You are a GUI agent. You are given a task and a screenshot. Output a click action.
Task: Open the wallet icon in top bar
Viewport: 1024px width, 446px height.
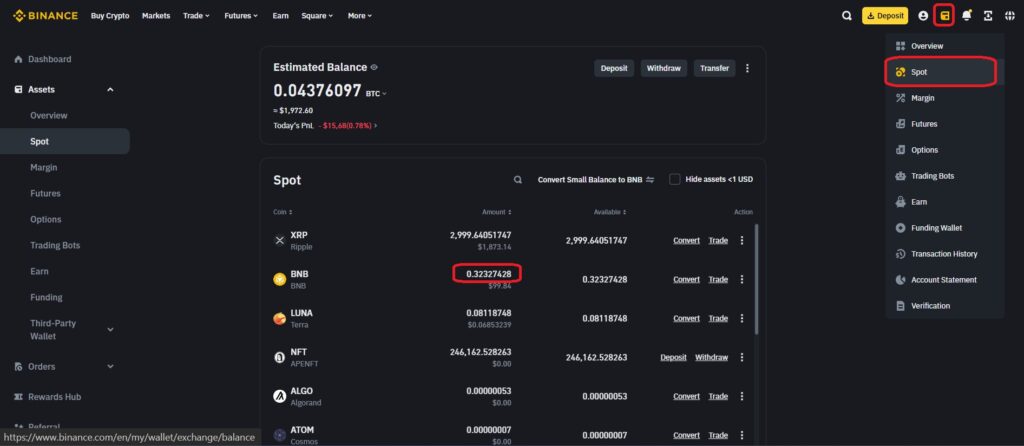point(944,16)
